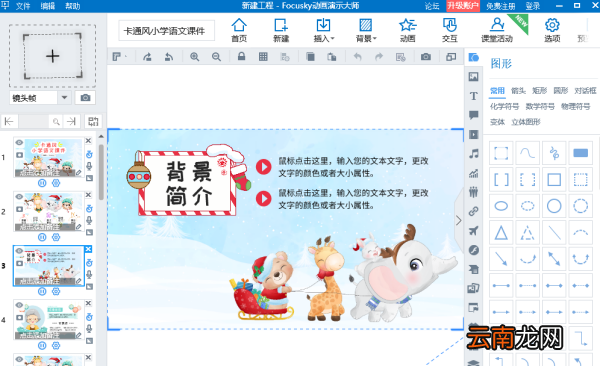Edit the project title field 卡通风小学语文课件
This screenshot has width=600, height=366.
coord(166,31)
